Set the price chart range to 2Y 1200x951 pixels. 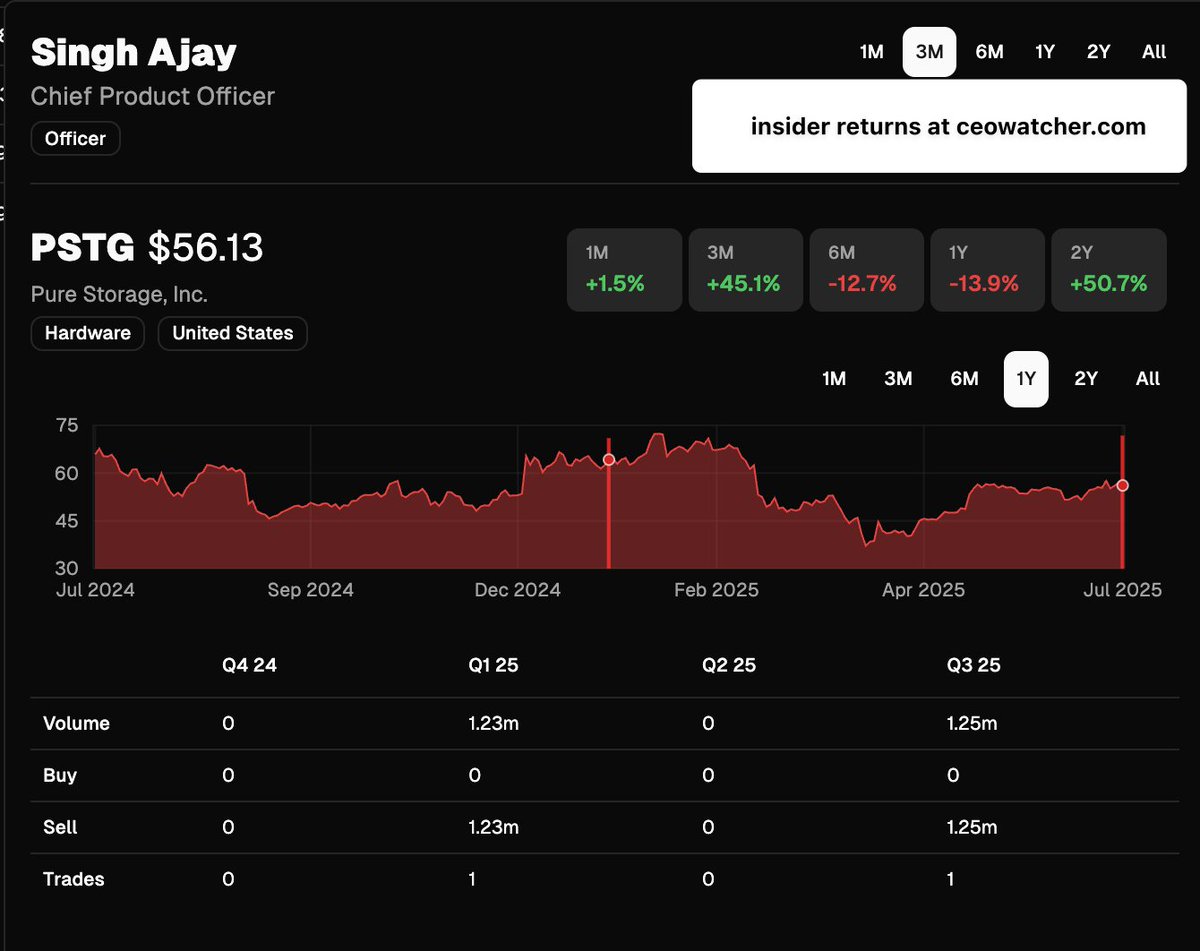pyautogui.click(x=1086, y=379)
